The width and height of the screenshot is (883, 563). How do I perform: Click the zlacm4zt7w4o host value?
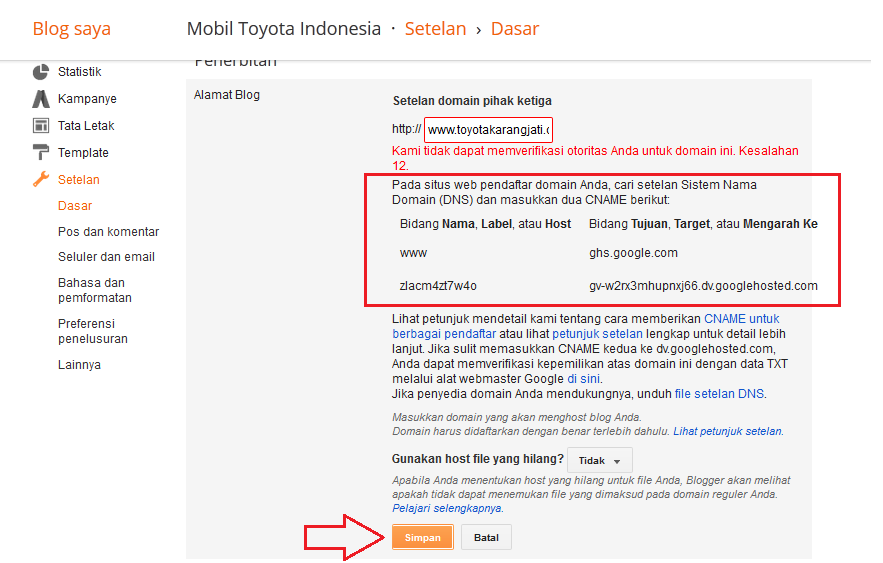coord(438,286)
